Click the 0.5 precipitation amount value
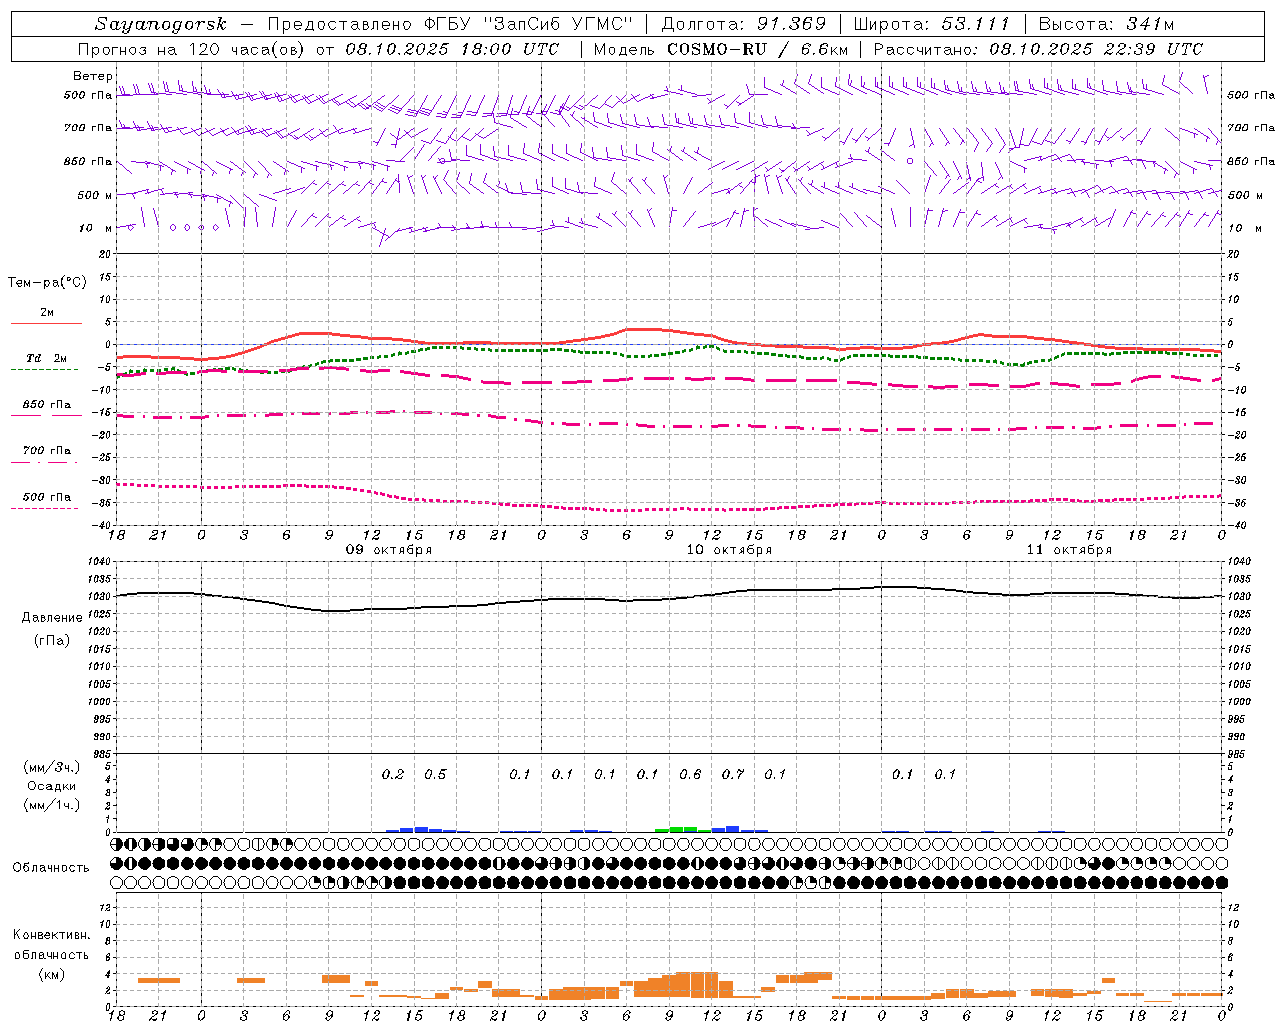 pyautogui.click(x=435, y=774)
